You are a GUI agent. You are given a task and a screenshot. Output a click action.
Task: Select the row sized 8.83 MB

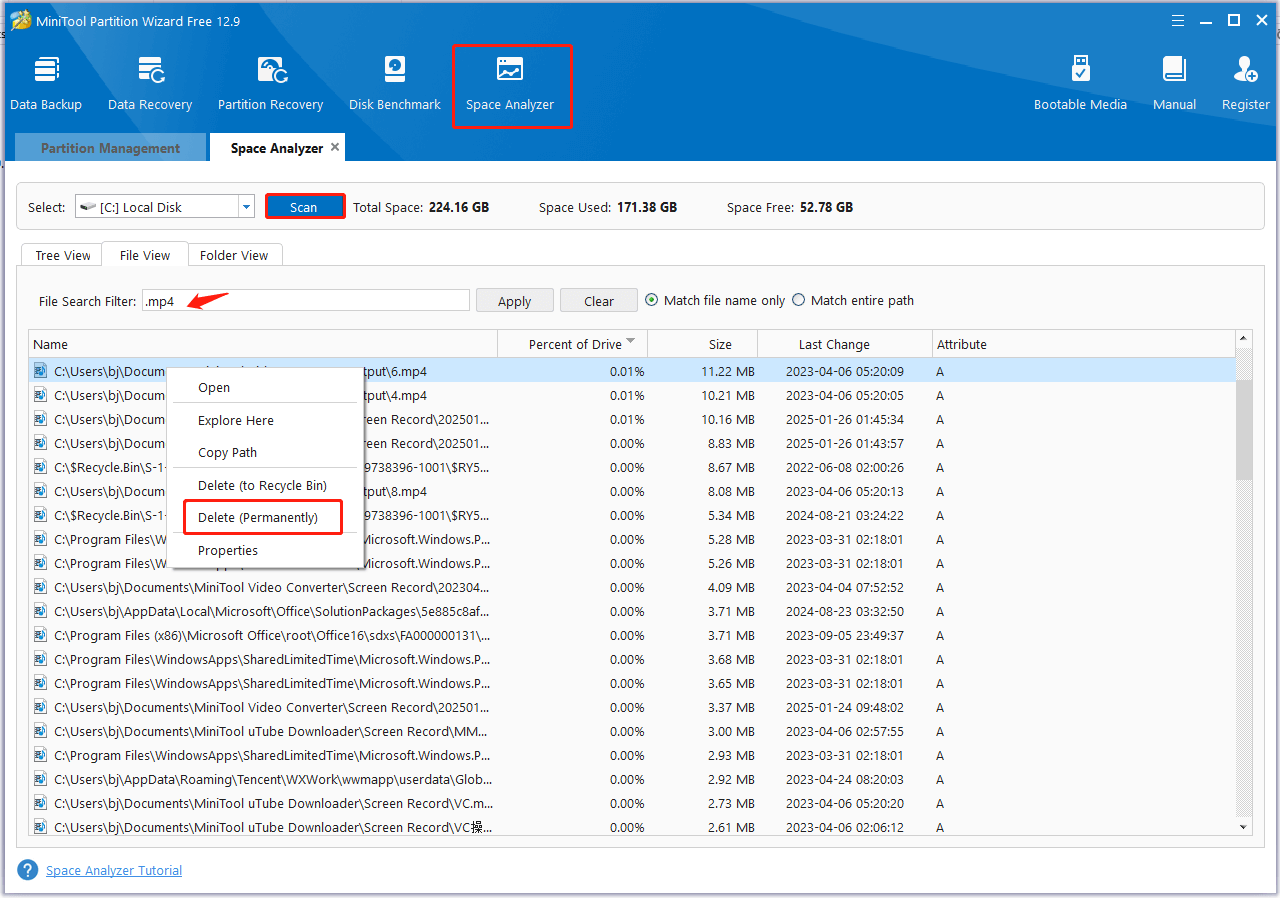[632, 443]
